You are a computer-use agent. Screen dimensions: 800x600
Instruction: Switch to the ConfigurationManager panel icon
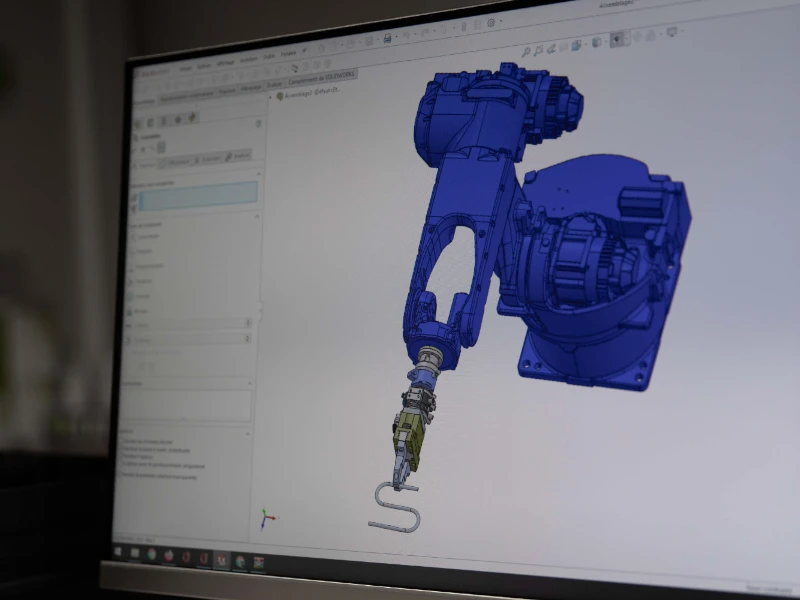tap(164, 121)
